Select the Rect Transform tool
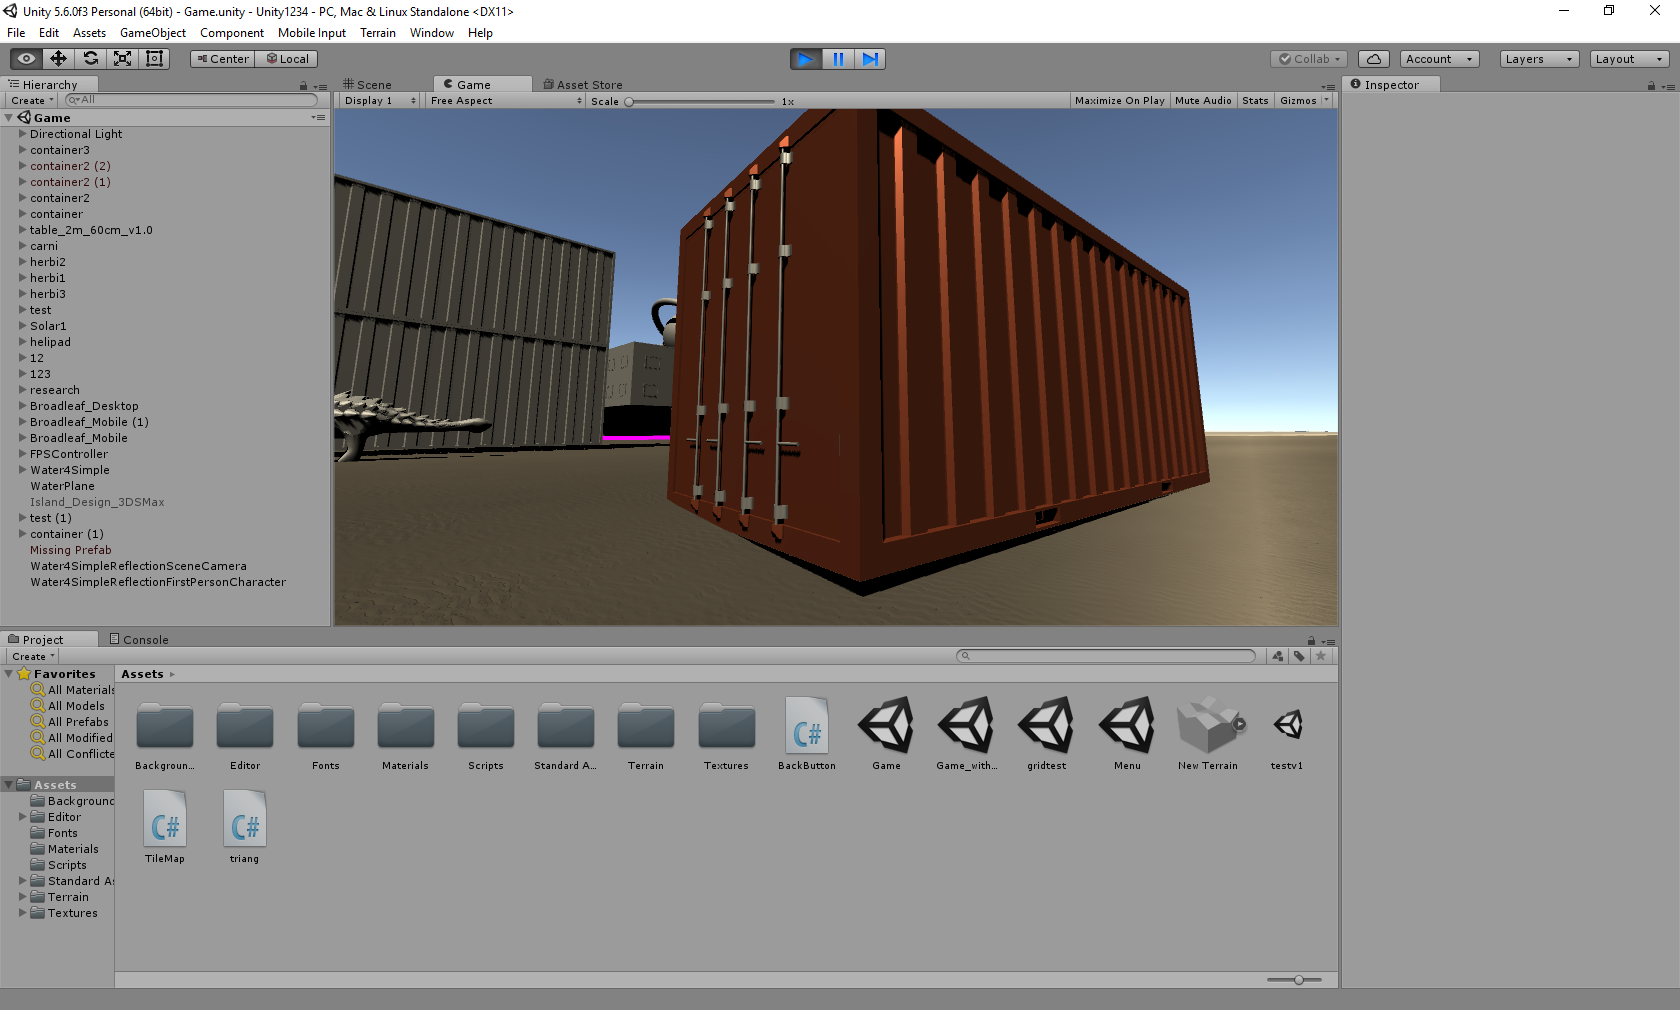The image size is (1680, 1010). click(155, 59)
